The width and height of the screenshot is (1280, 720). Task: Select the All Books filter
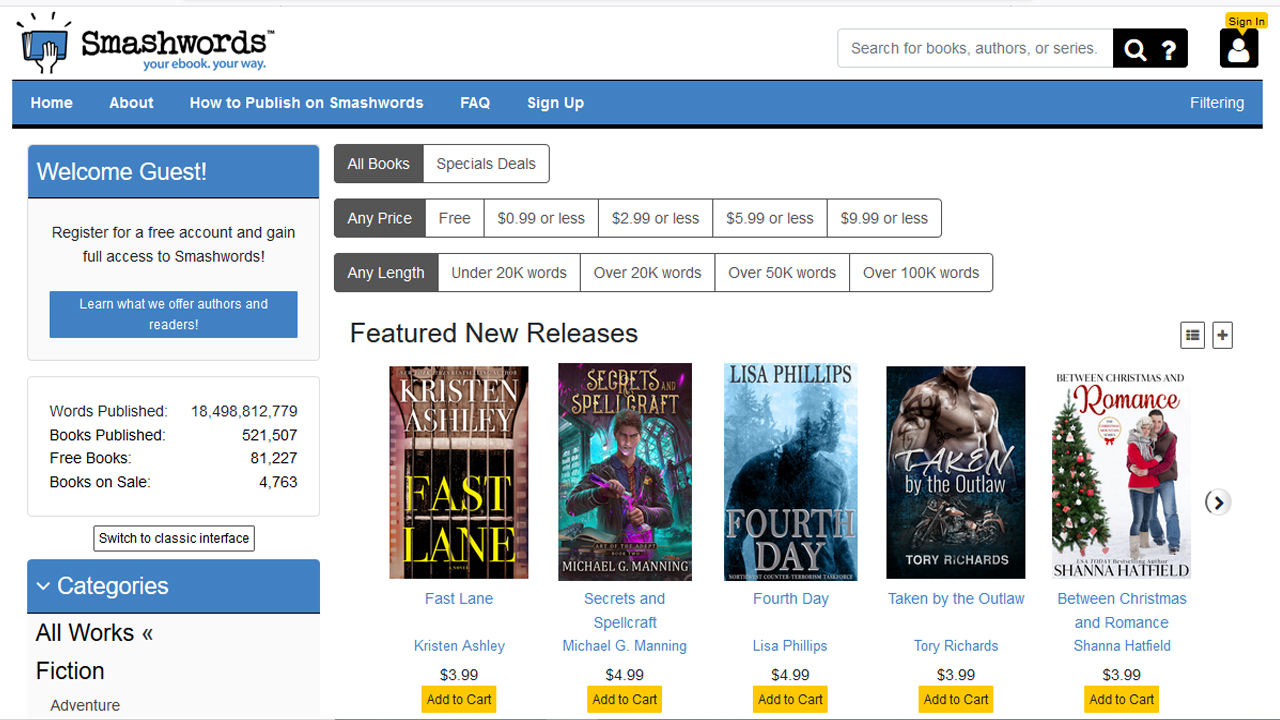[378, 164]
